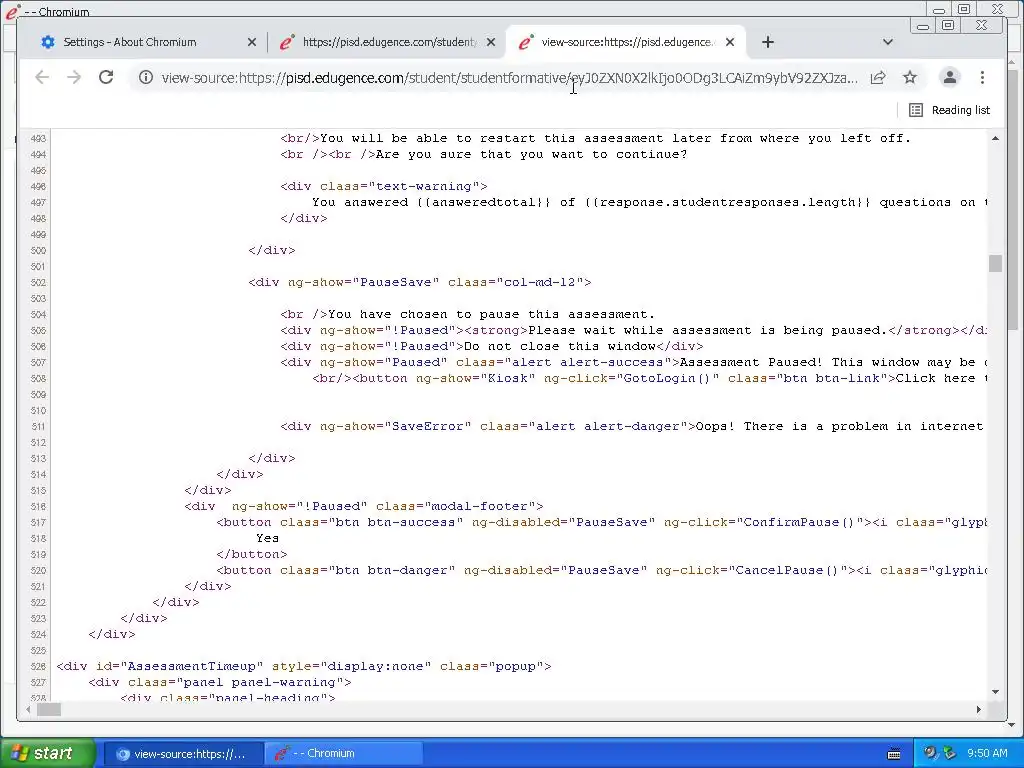Viewport: 1024px width, 768px height.
Task: Reload the view-source page
Action: coord(106,78)
